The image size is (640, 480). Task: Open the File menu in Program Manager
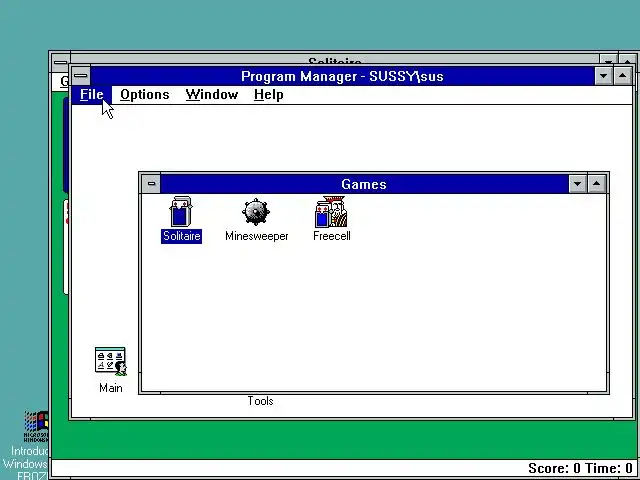pos(92,95)
